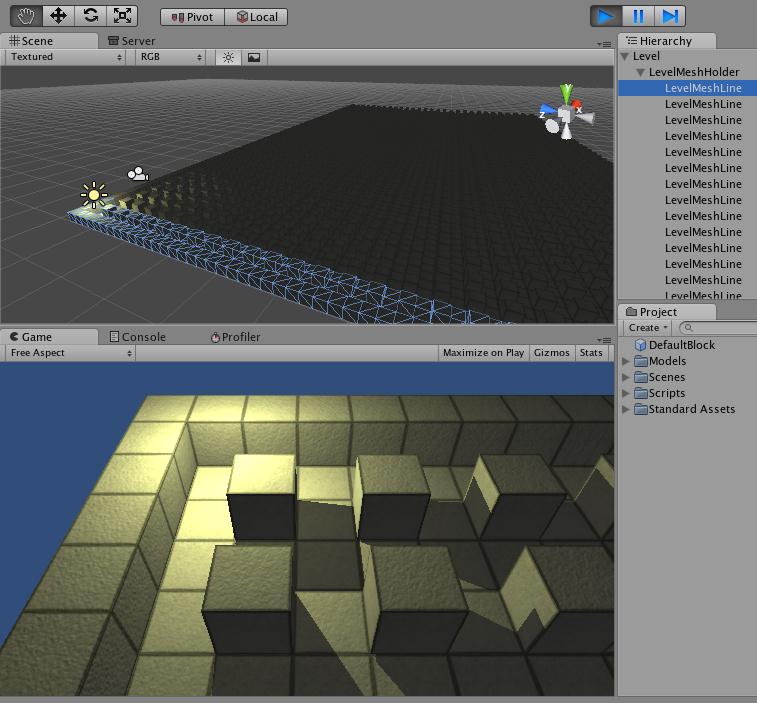The width and height of the screenshot is (757, 703).
Task: Toggle Pivot handle position
Action: click(193, 17)
